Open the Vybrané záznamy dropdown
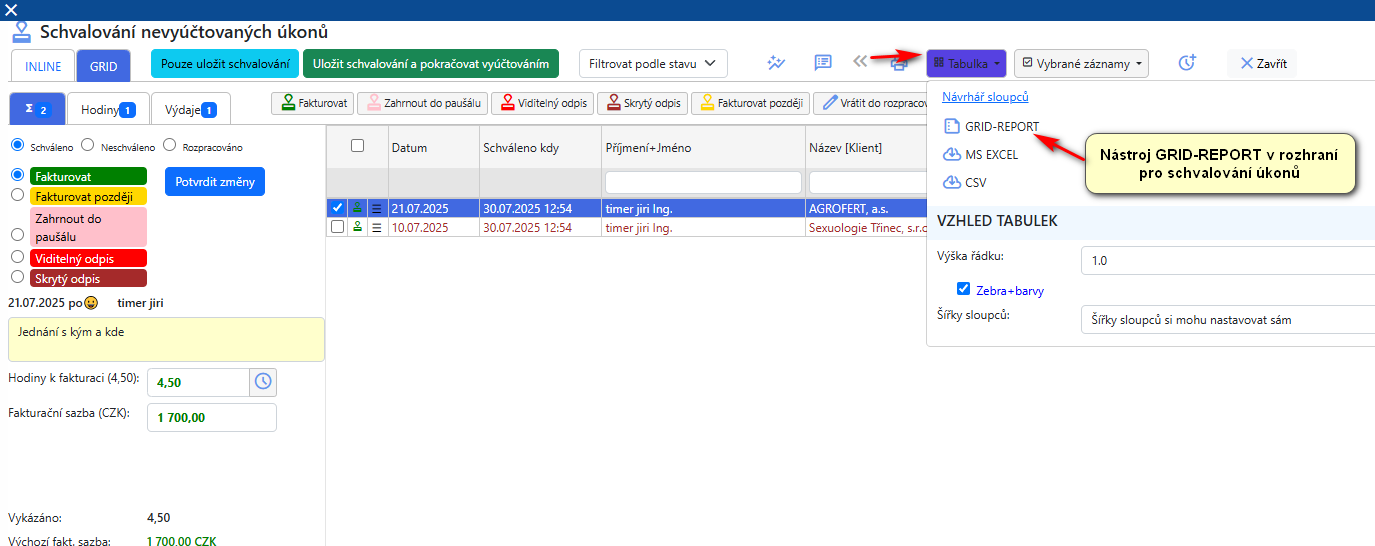This screenshot has height=546, width=1375. [1081, 64]
